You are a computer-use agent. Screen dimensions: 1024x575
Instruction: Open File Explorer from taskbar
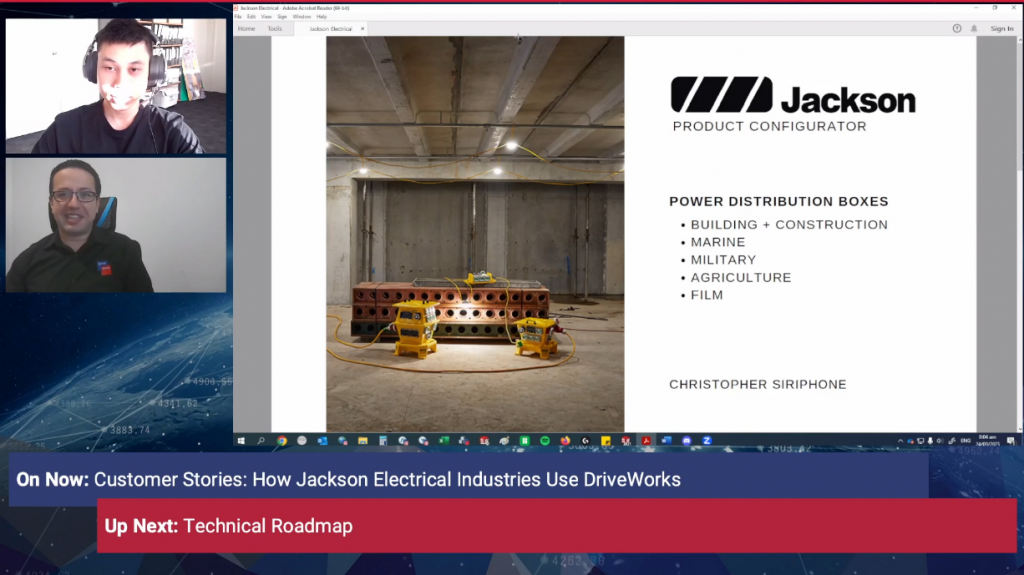click(x=363, y=441)
